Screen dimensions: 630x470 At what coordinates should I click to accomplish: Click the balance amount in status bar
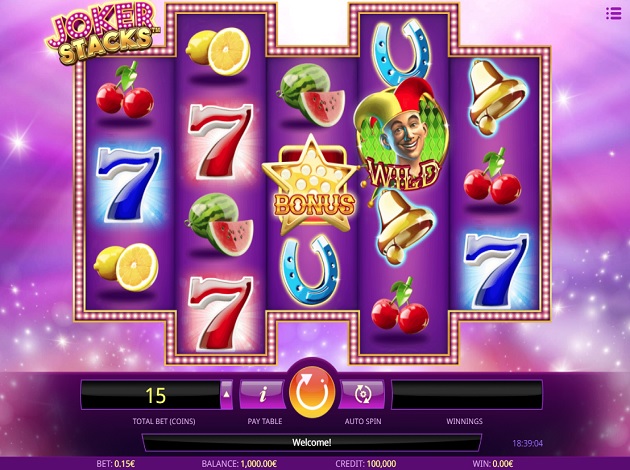pos(239,464)
